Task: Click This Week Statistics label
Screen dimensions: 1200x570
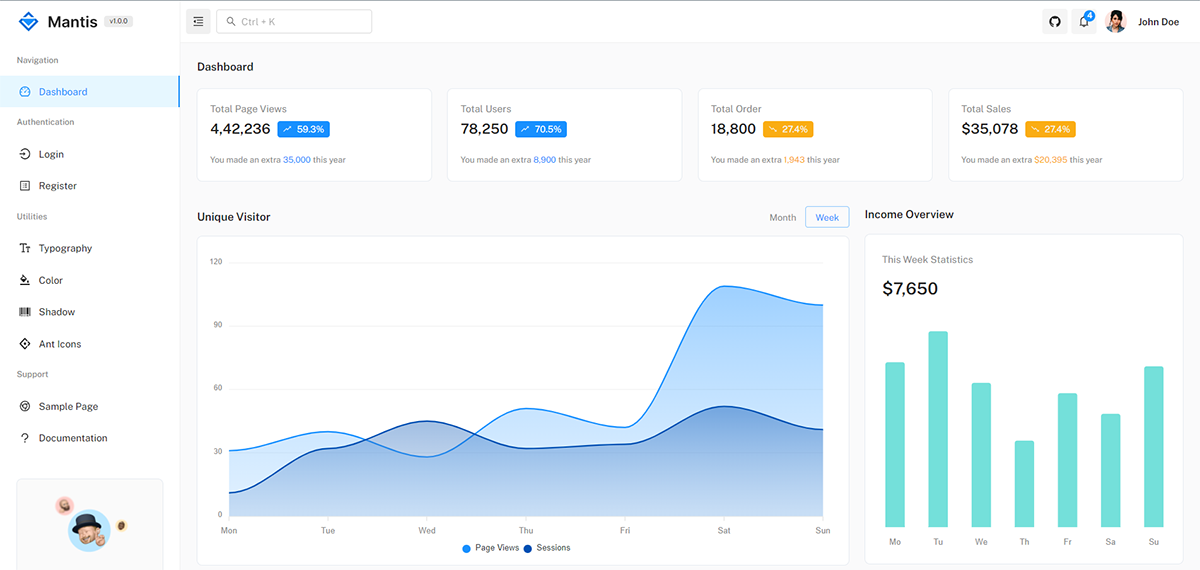Action: 927,260
